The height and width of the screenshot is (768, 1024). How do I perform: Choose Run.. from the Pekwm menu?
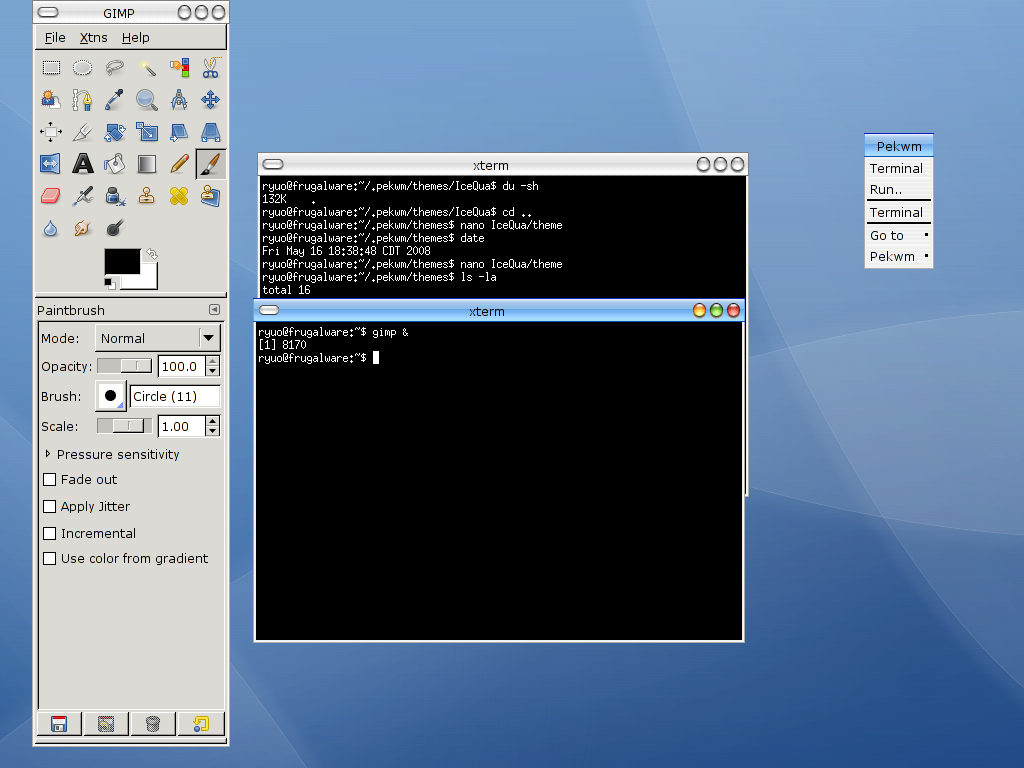(x=899, y=189)
